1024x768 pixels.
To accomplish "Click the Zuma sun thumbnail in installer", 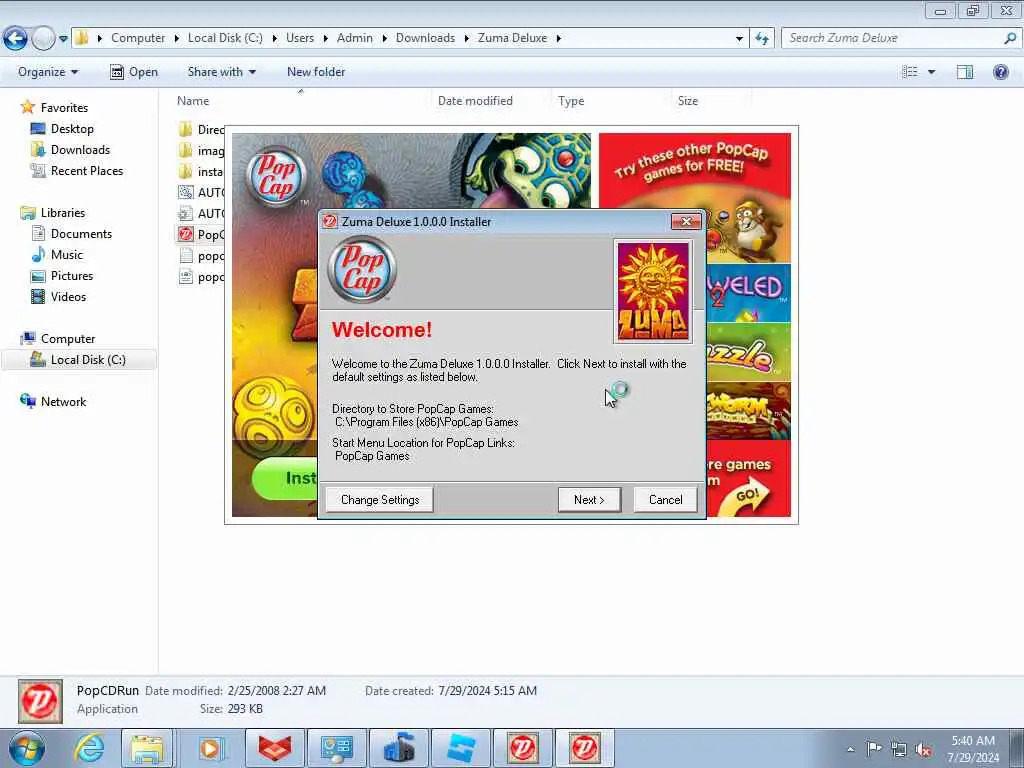I will coord(652,291).
